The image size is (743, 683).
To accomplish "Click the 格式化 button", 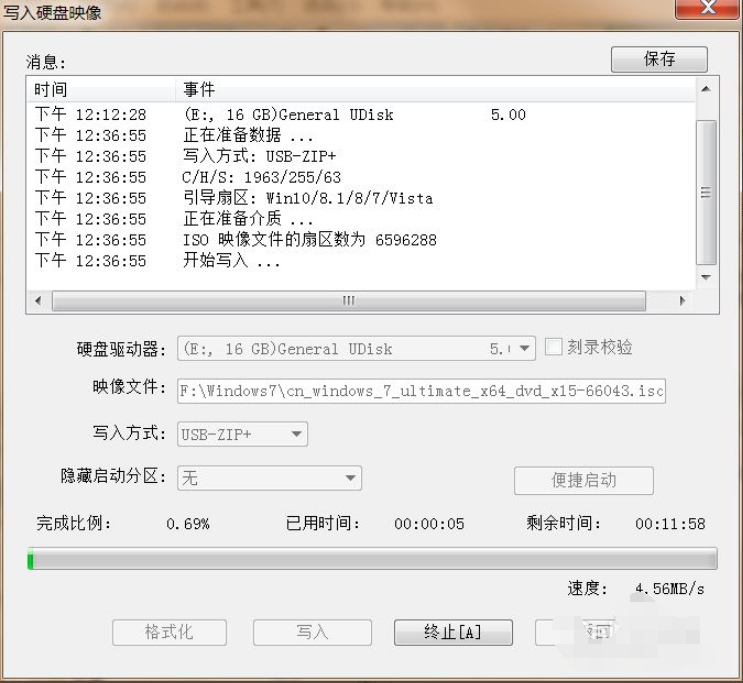I will [169, 632].
